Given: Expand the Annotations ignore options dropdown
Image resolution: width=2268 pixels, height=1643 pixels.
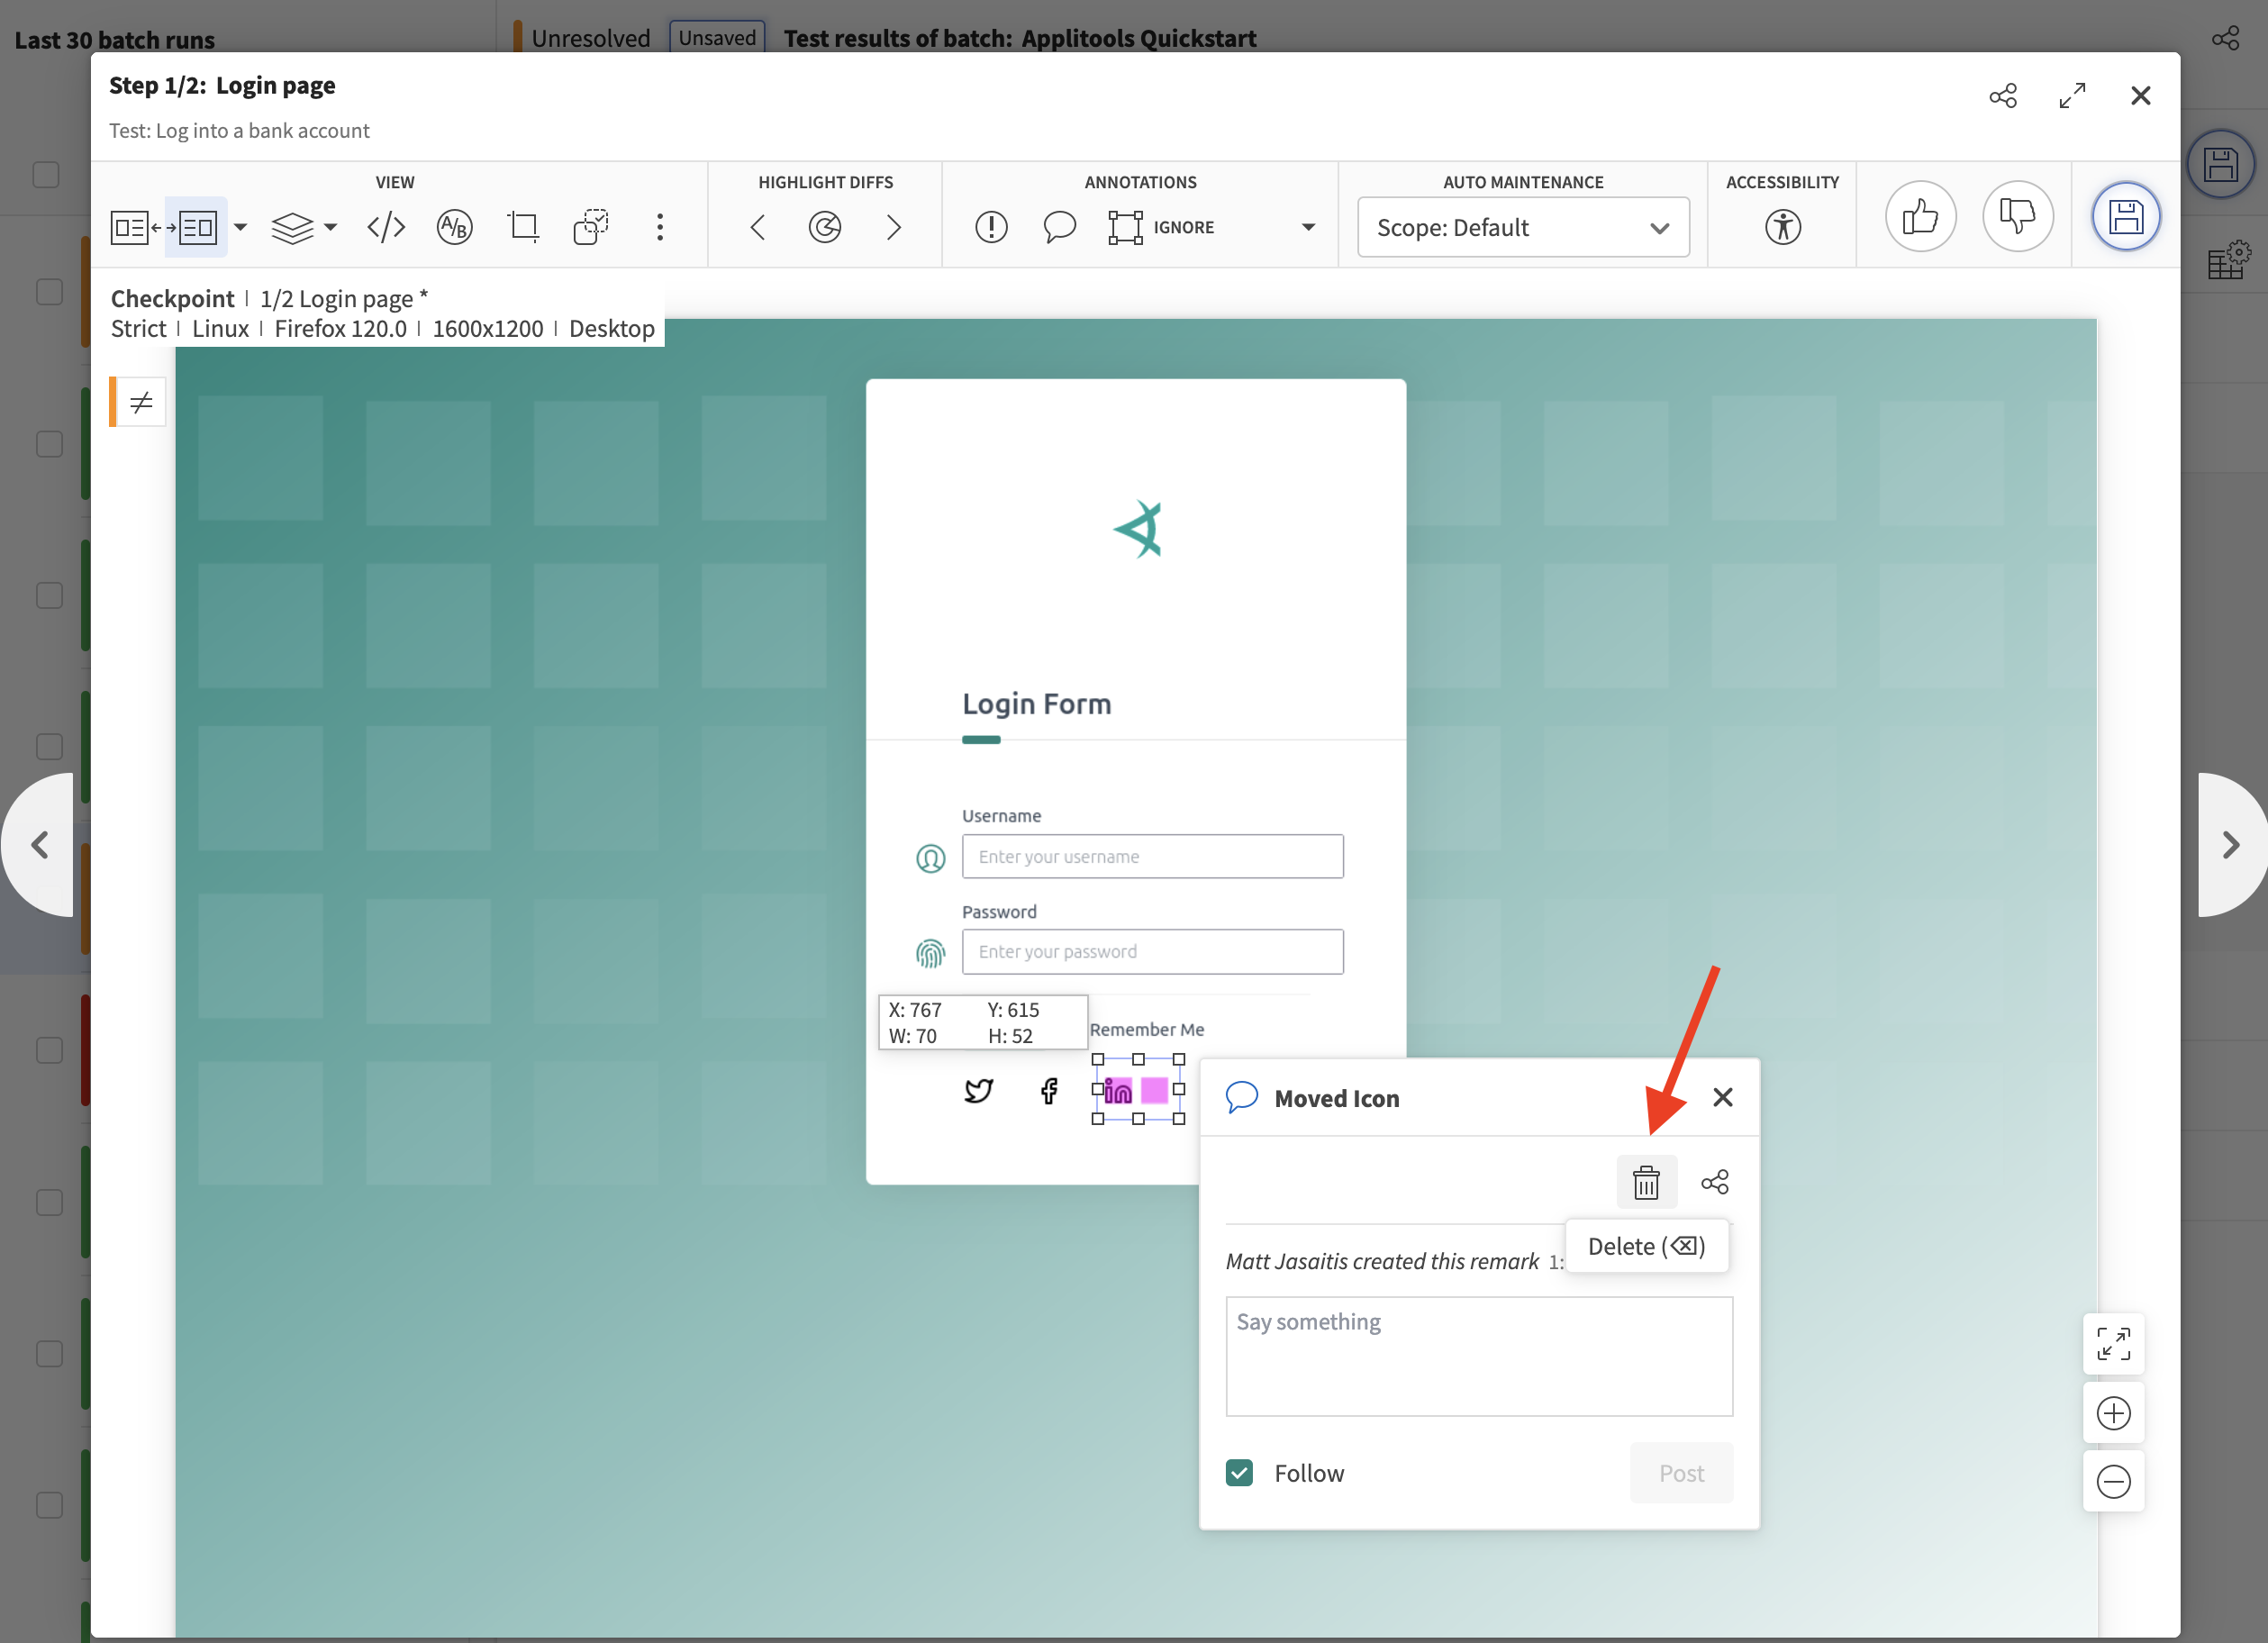Looking at the screenshot, I should pos(1310,225).
